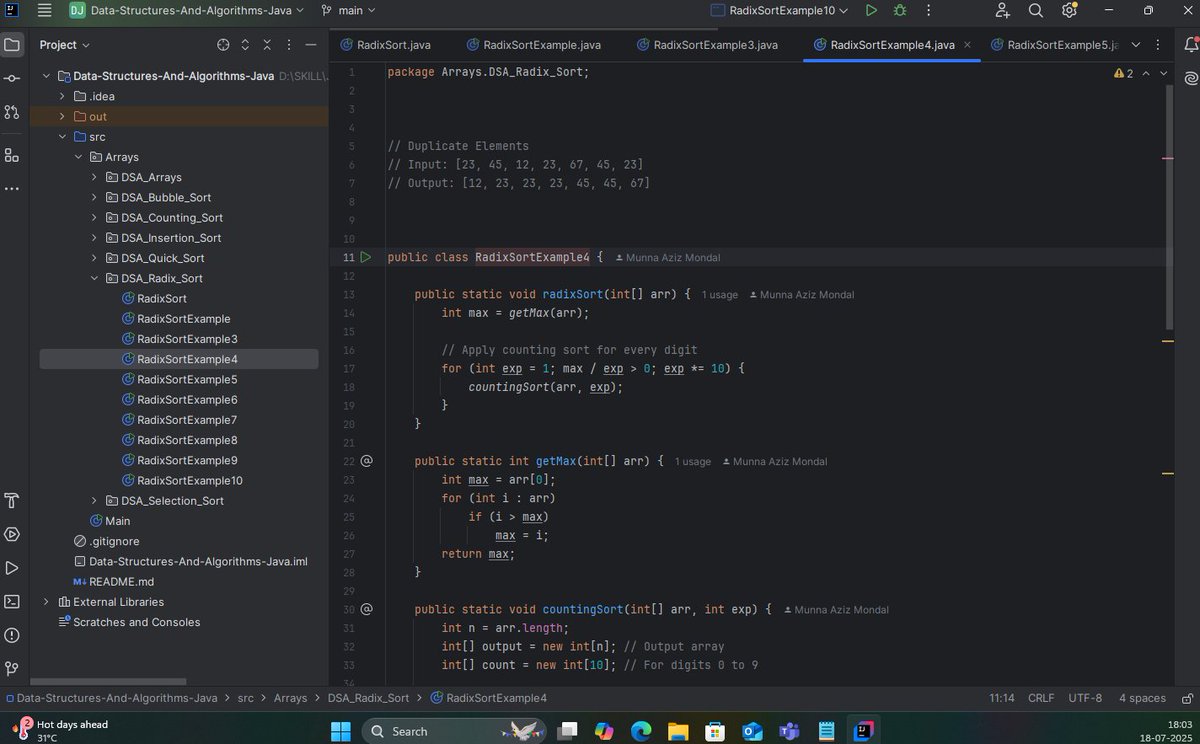Open the Services tool window
The image size is (1200, 744).
click(12, 534)
